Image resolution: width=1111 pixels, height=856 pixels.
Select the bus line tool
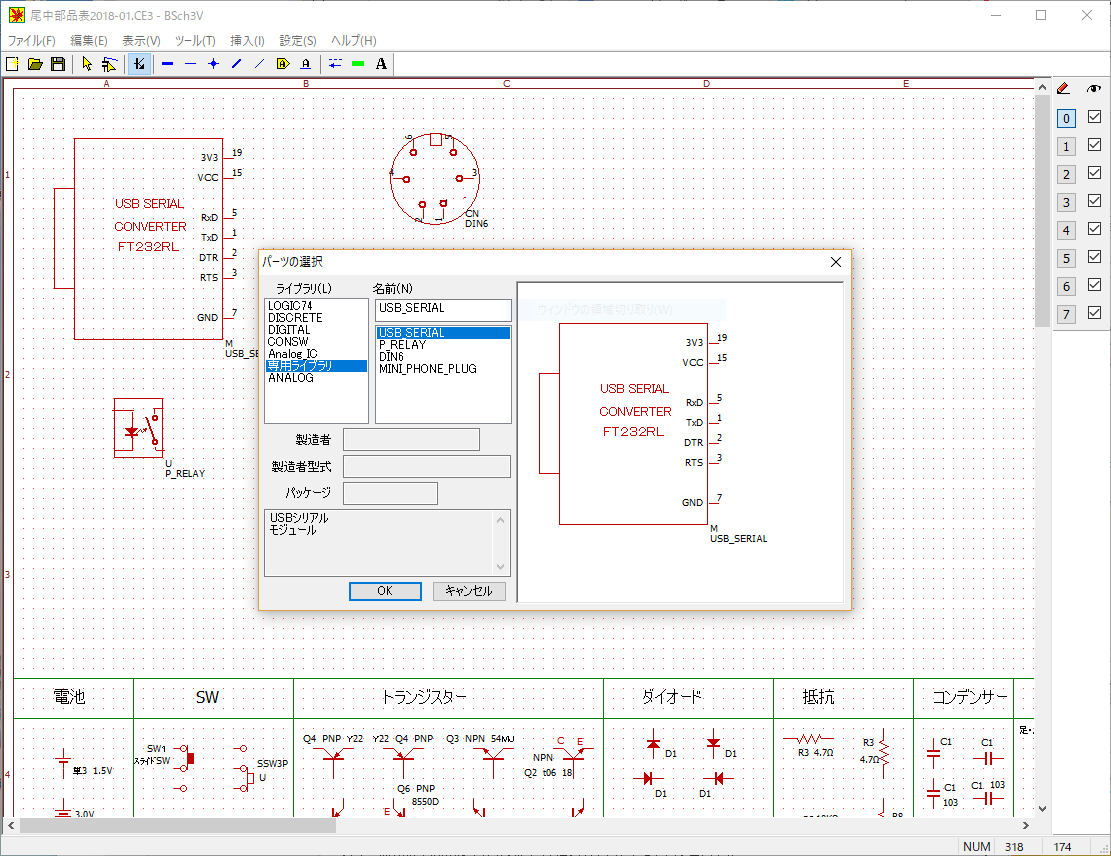[x=167, y=63]
